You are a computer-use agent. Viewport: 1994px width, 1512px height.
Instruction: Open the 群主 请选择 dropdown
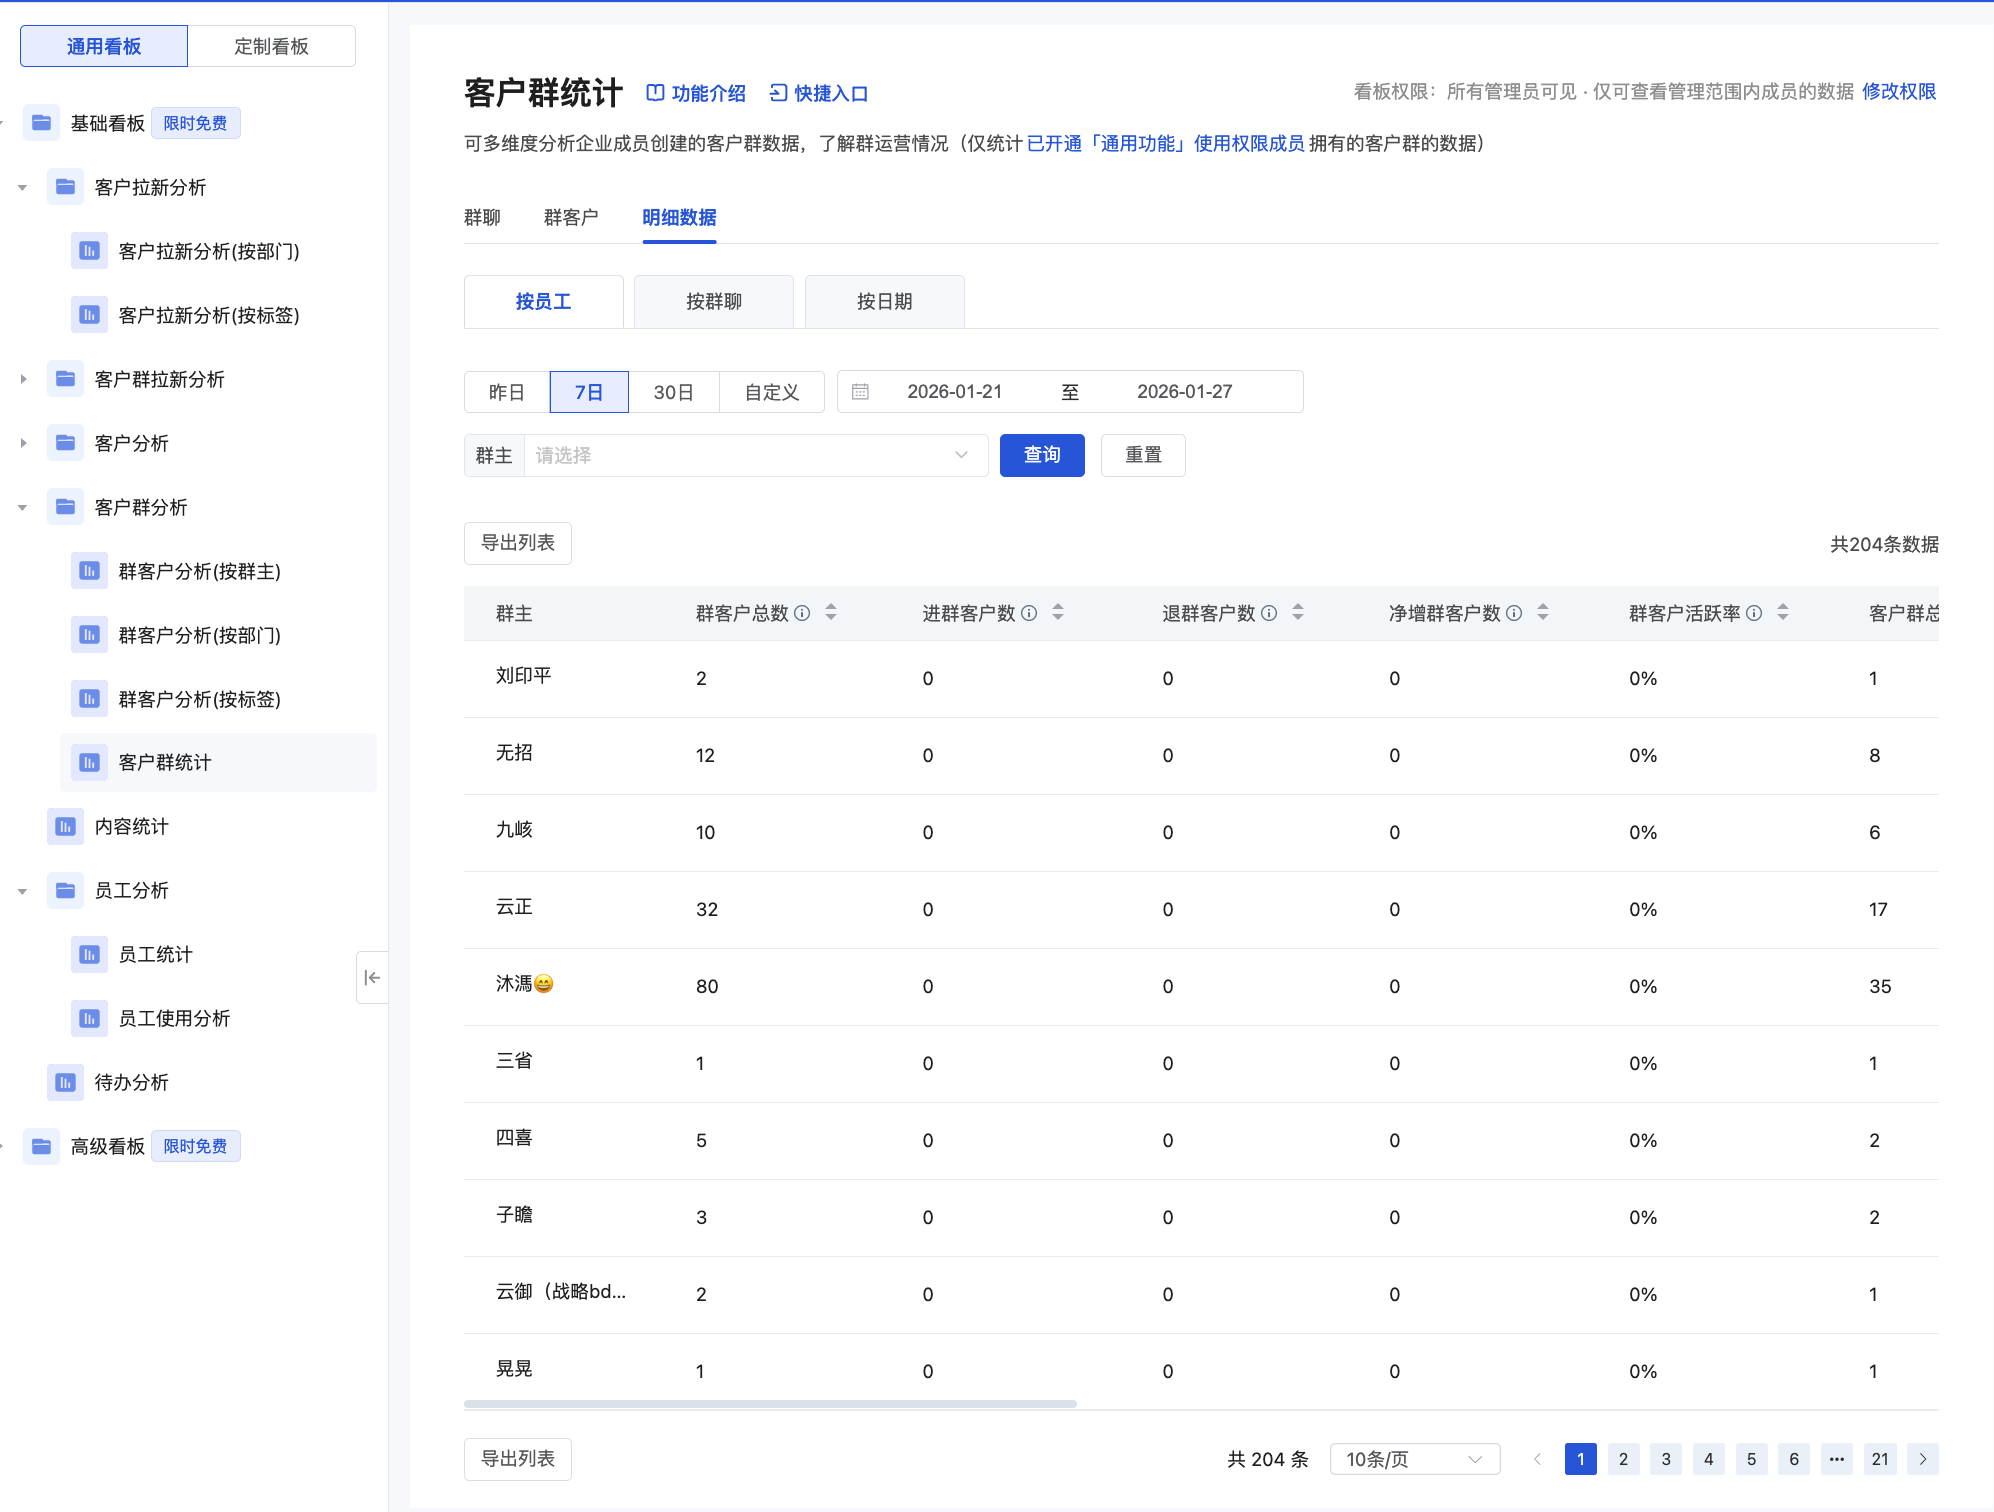[756, 455]
